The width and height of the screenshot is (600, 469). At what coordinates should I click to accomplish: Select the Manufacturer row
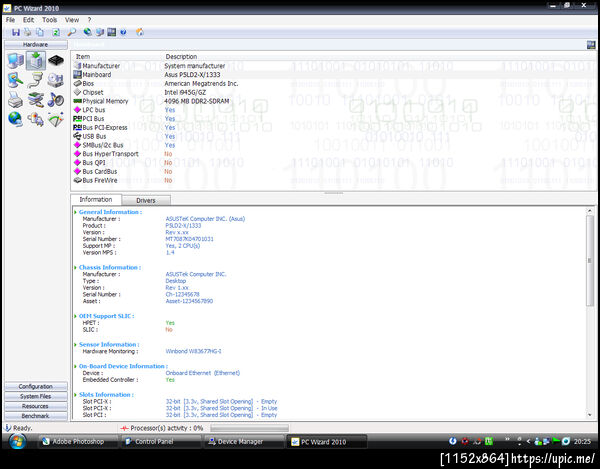[x=333, y=66]
